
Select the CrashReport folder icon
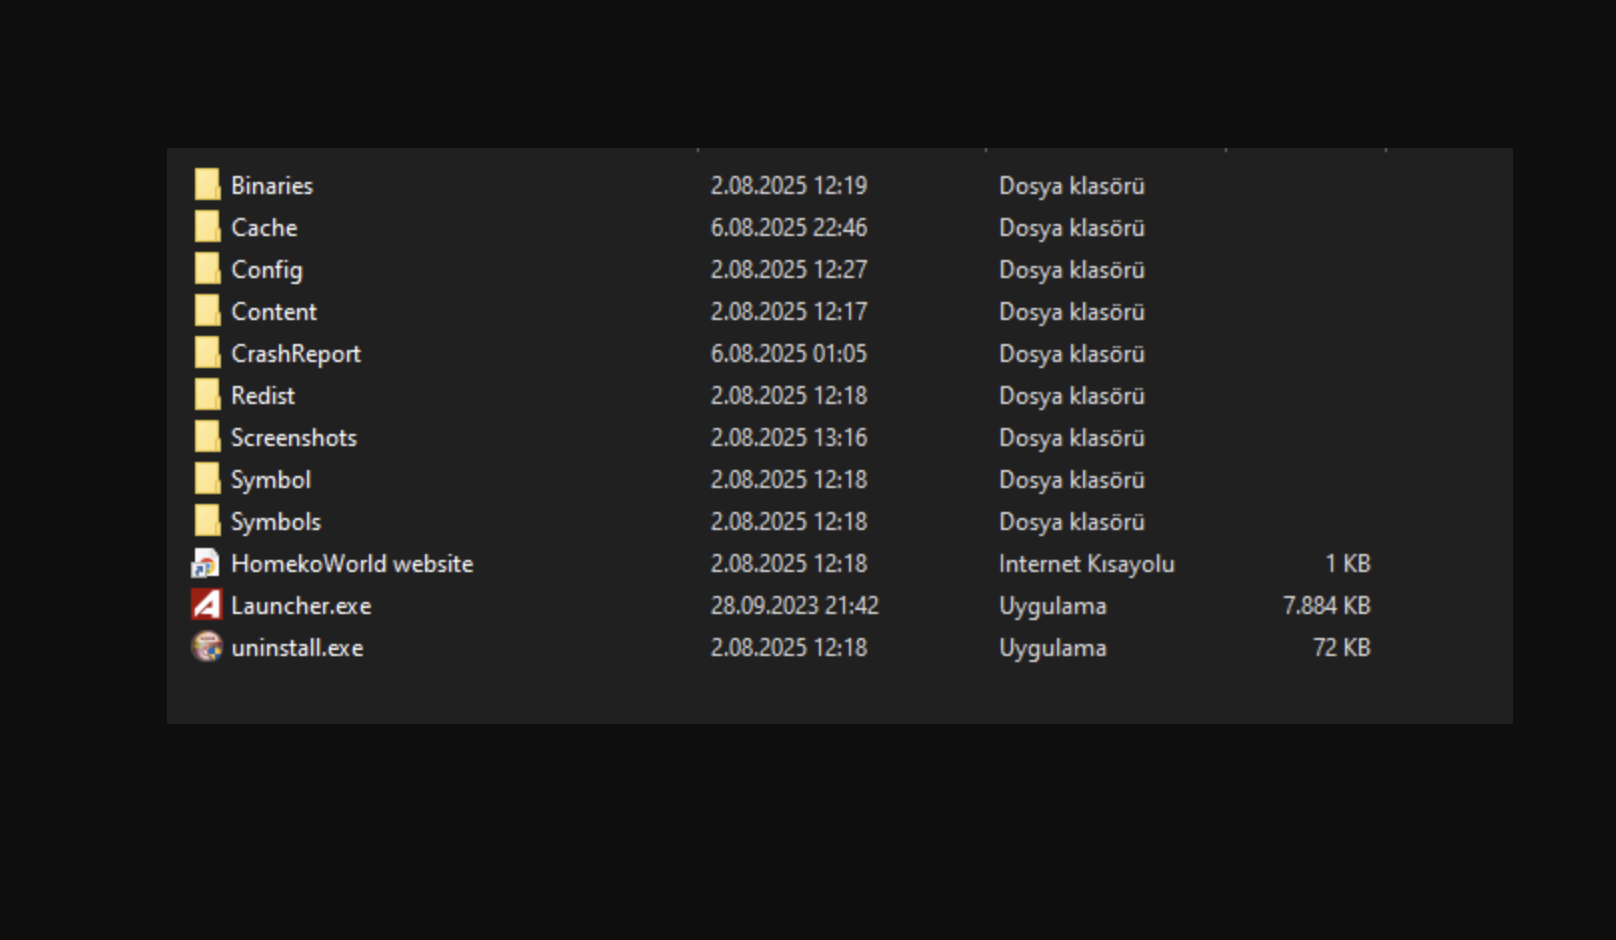(207, 353)
